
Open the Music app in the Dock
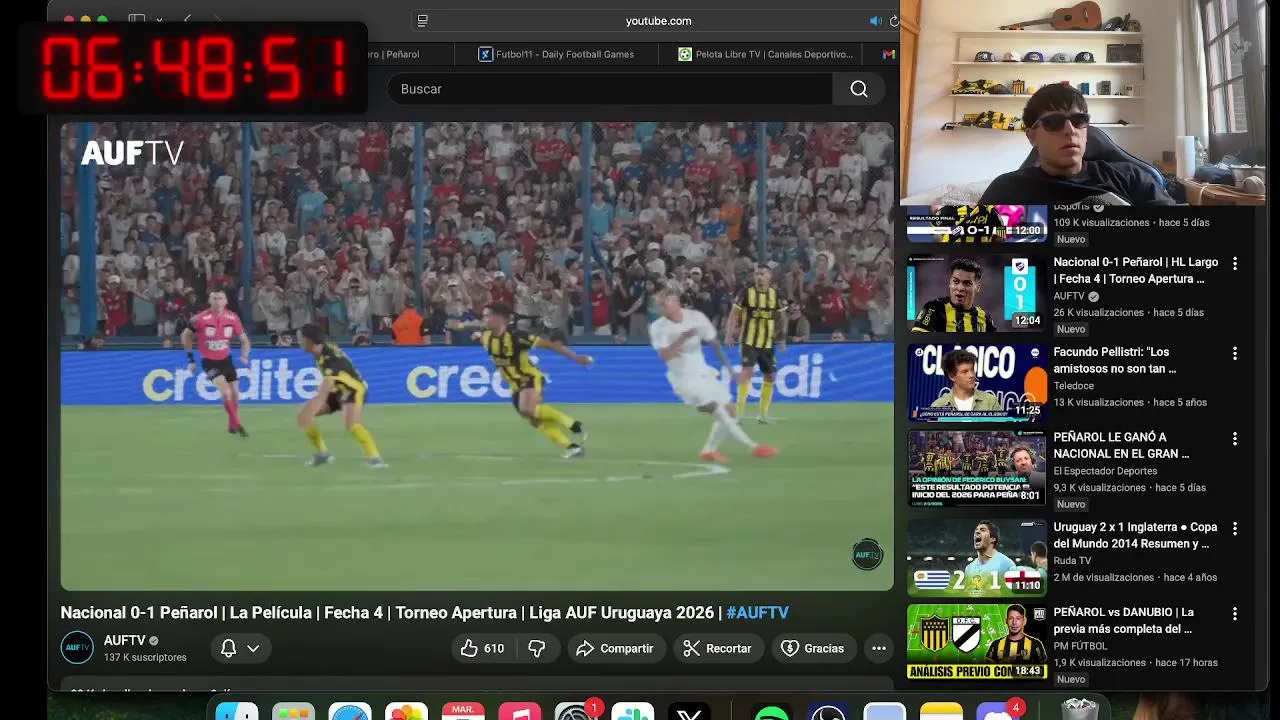pyautogui.click(x=520, y=714)
